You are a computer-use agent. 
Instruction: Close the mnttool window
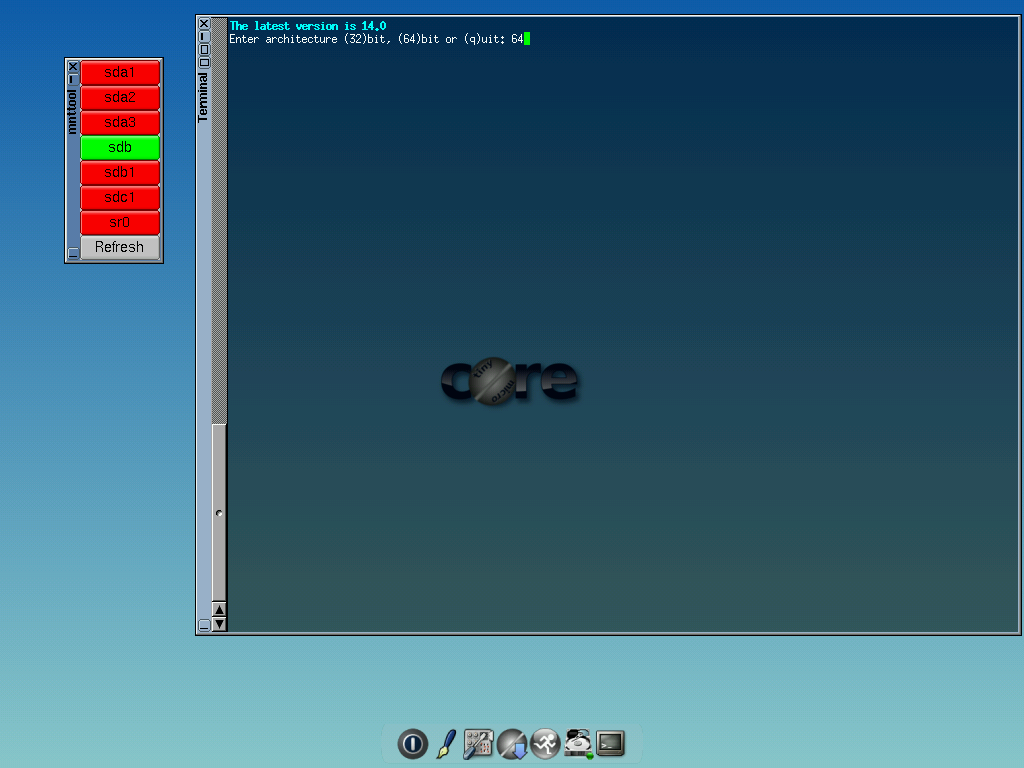(73, 66)
